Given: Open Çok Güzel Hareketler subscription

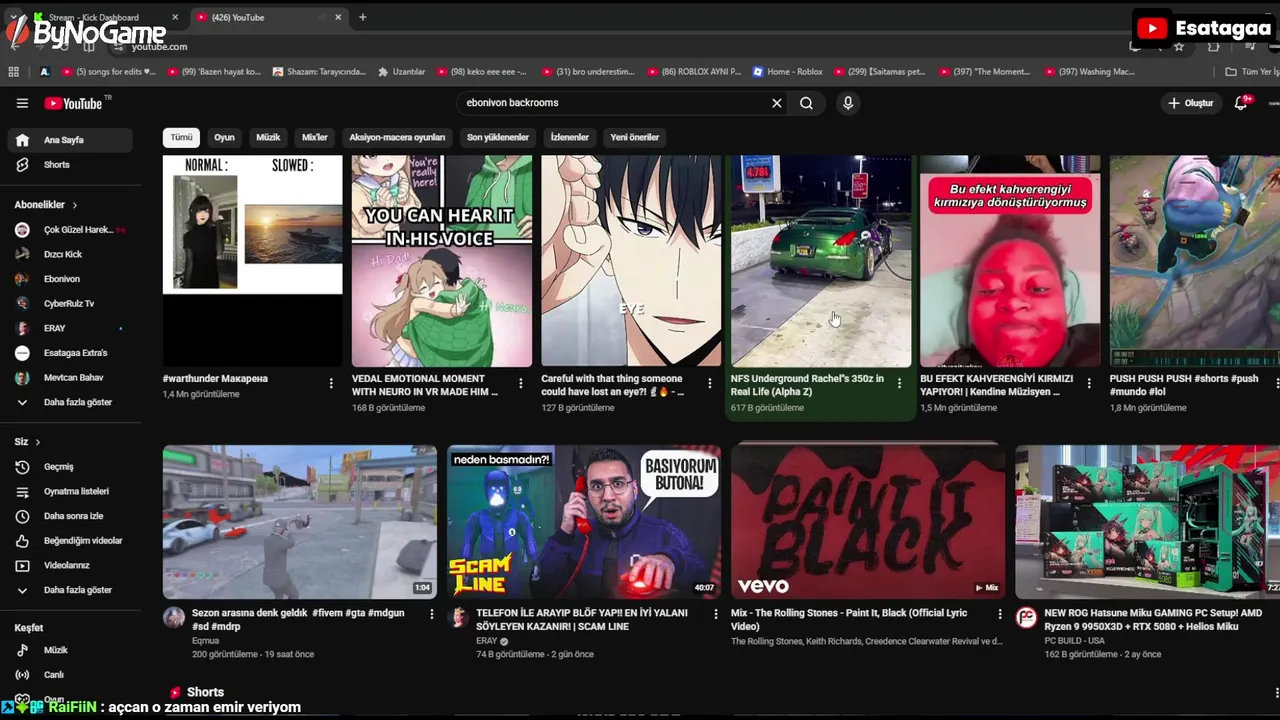Looking at the screenshot, I should click(69, 230).
